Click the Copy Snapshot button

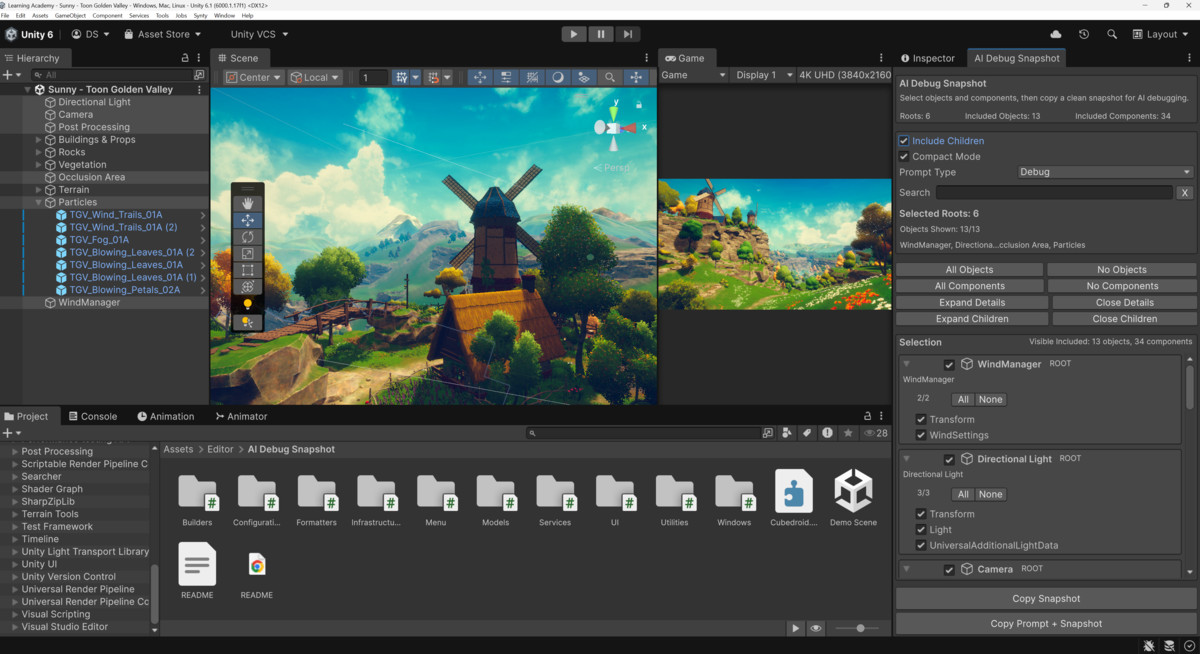[x=1046, y=599]
